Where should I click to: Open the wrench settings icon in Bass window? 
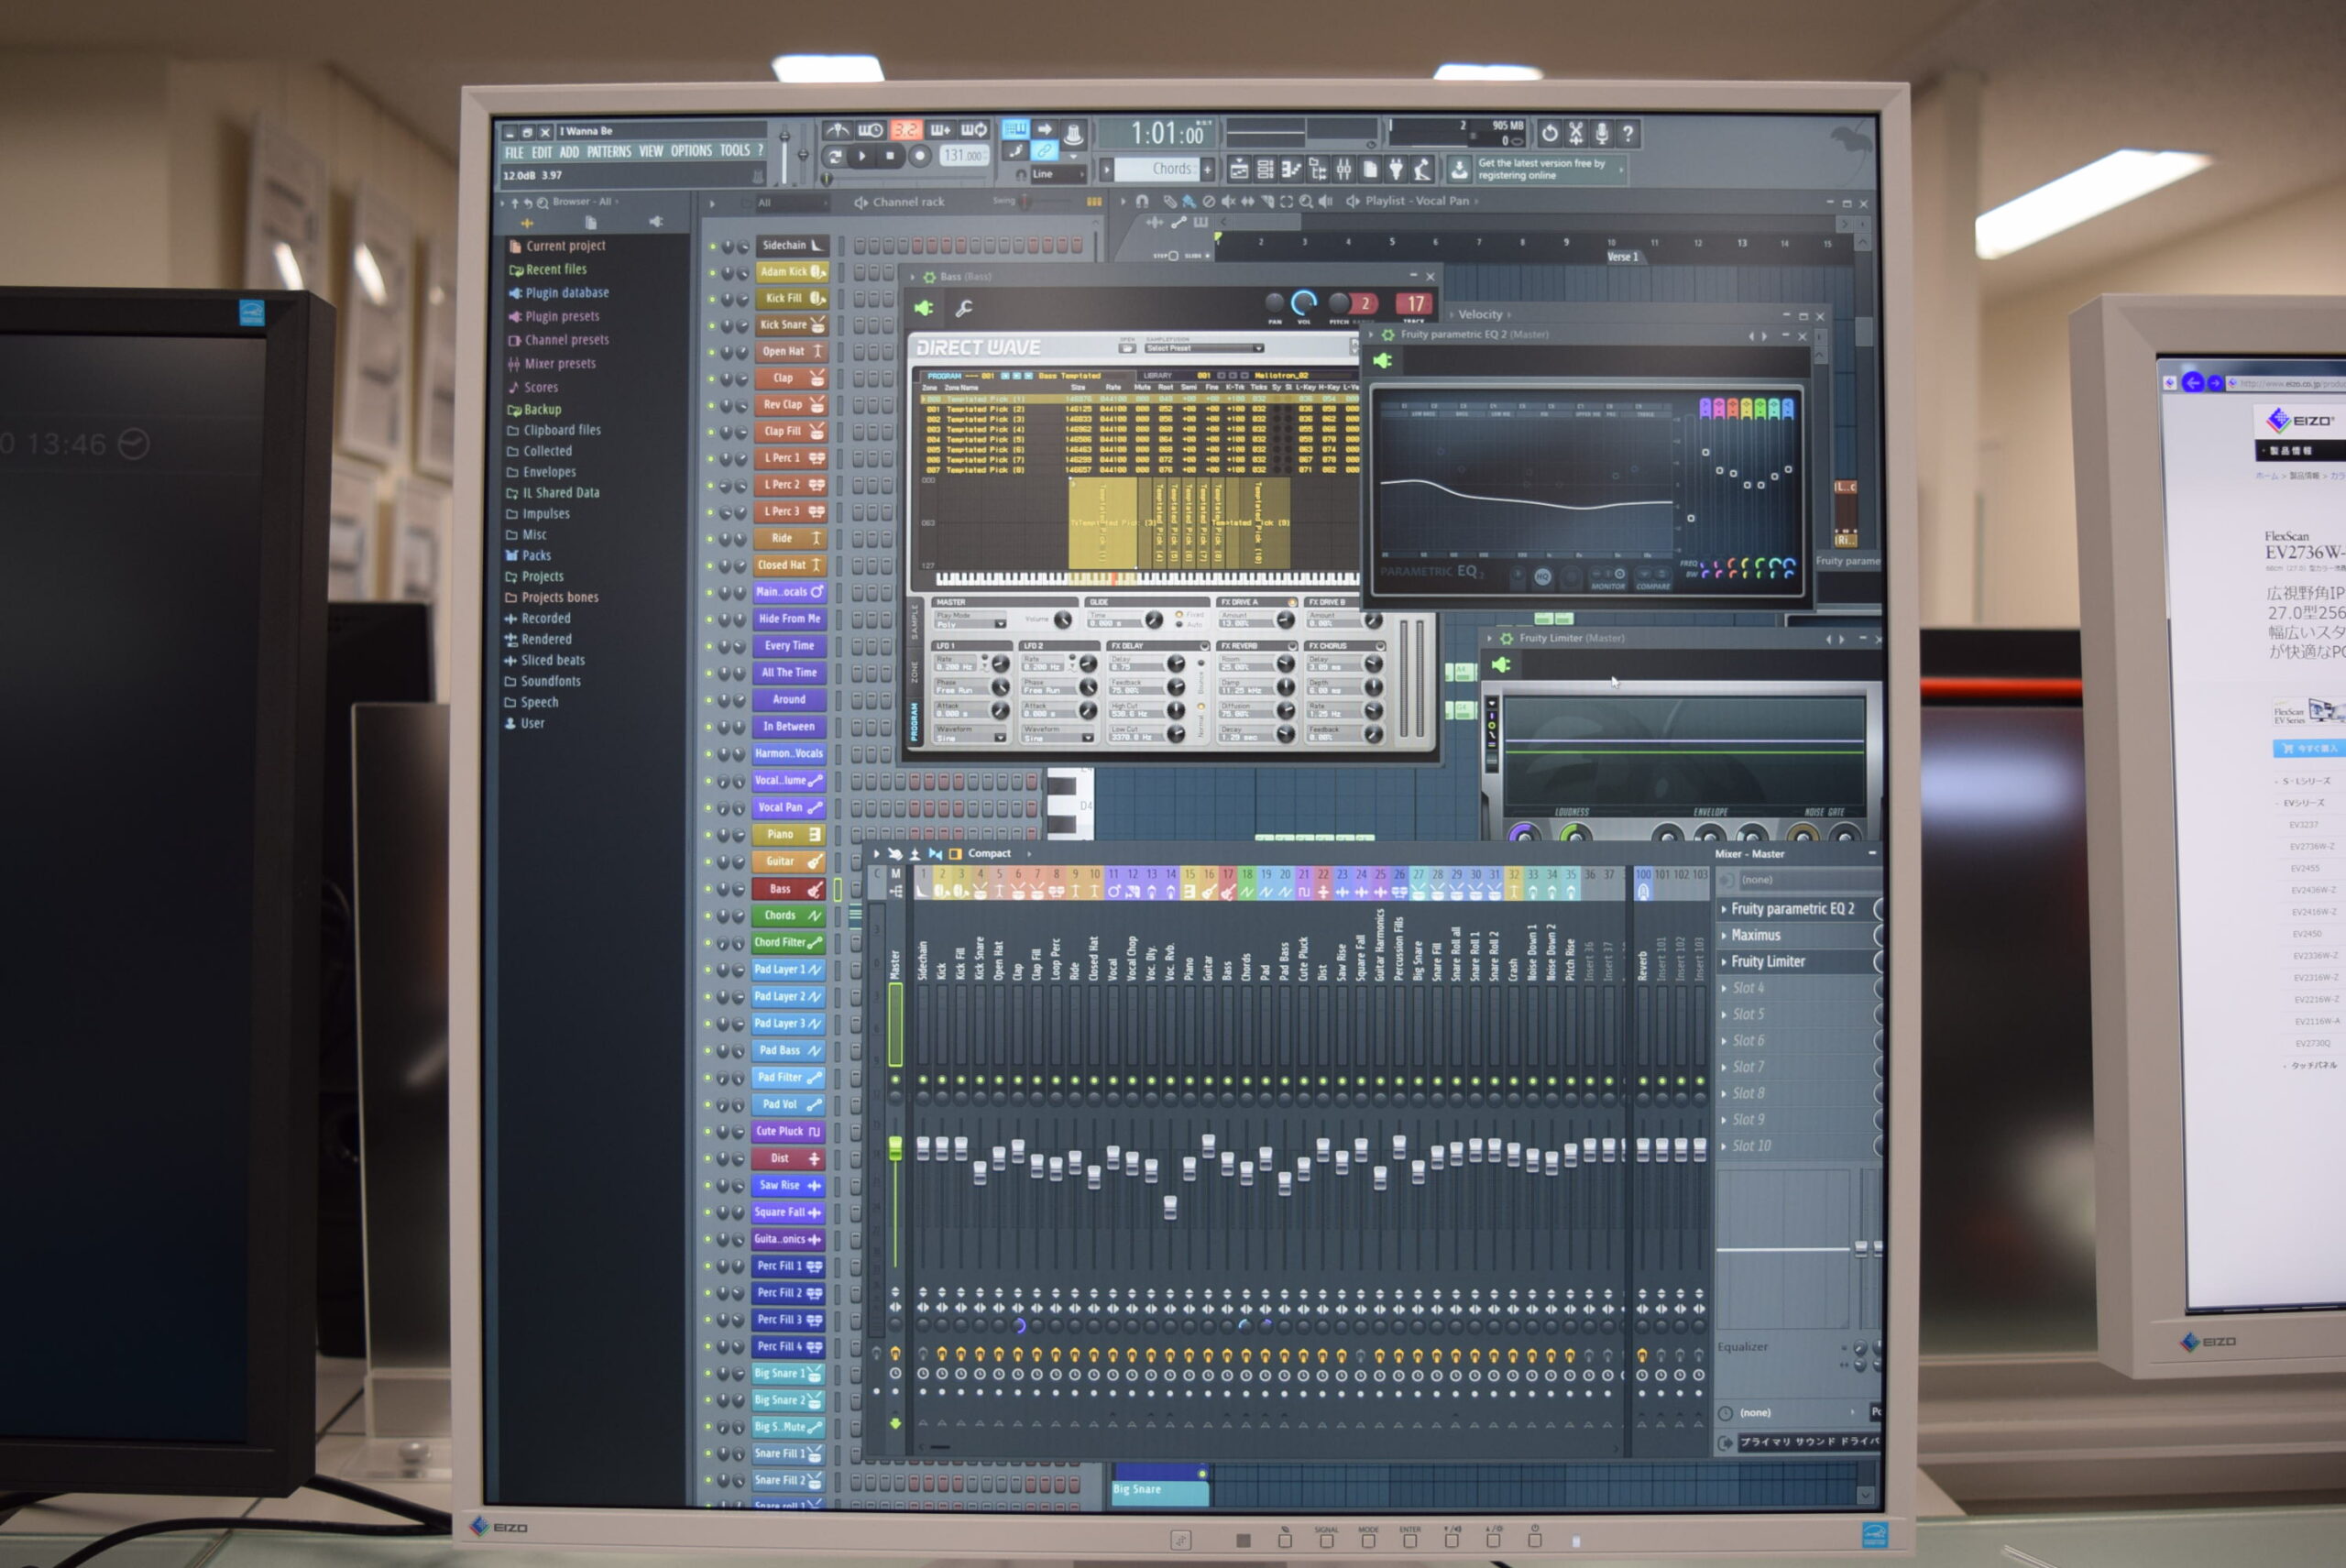964,308
